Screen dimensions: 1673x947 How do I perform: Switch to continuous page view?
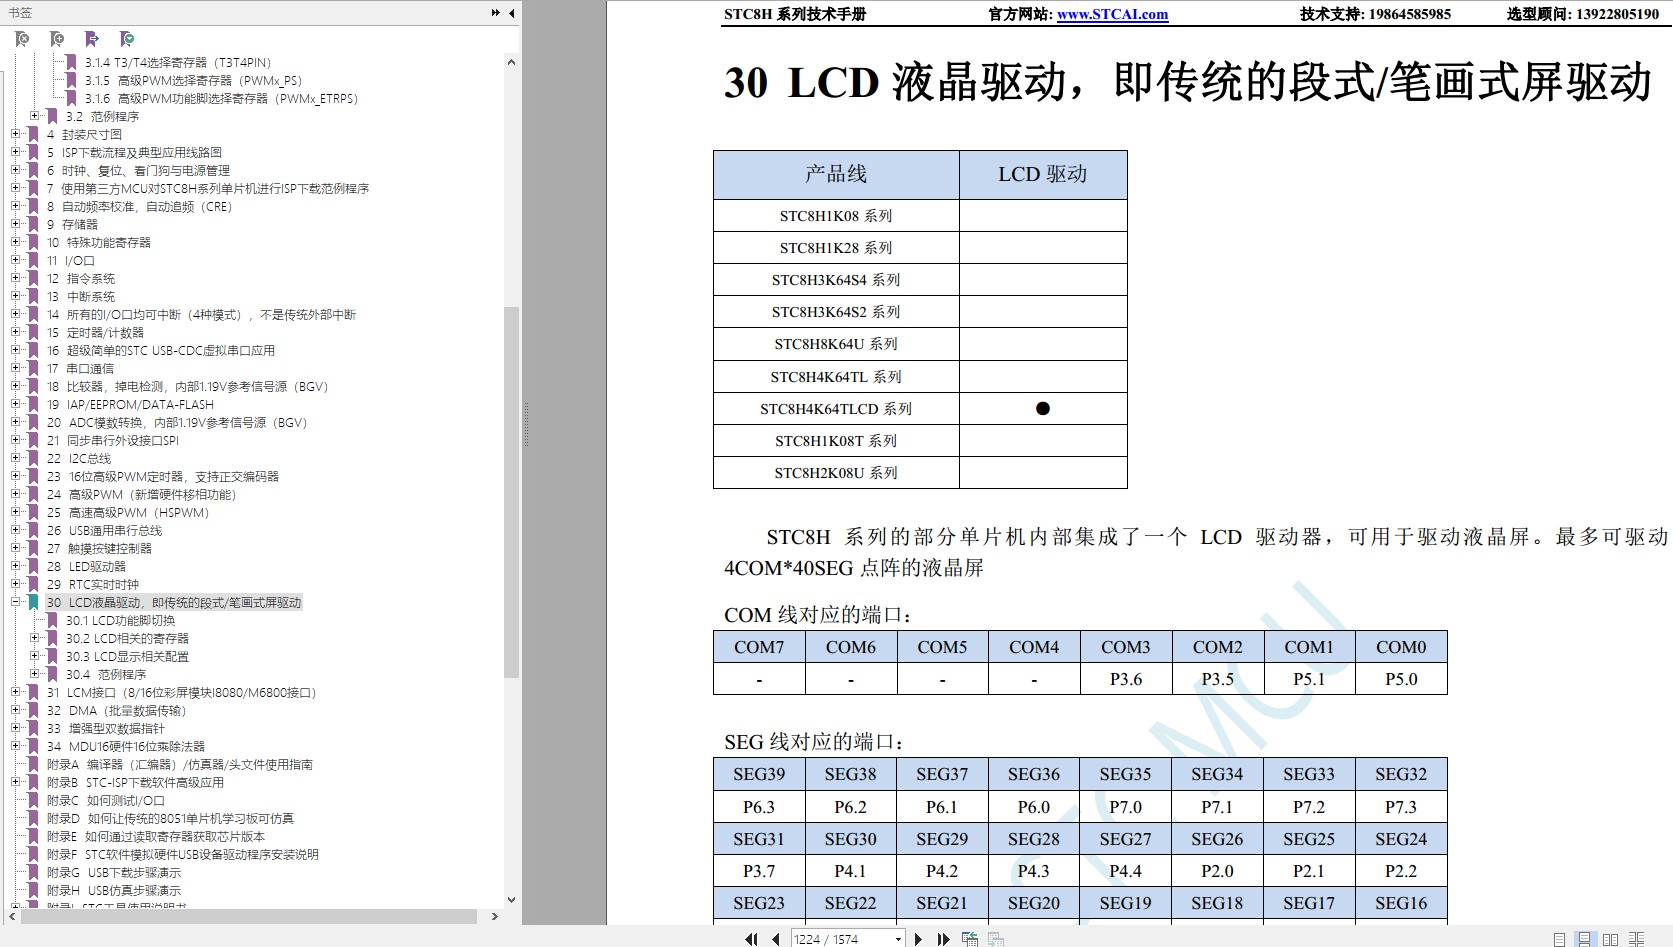(1585, 939)
